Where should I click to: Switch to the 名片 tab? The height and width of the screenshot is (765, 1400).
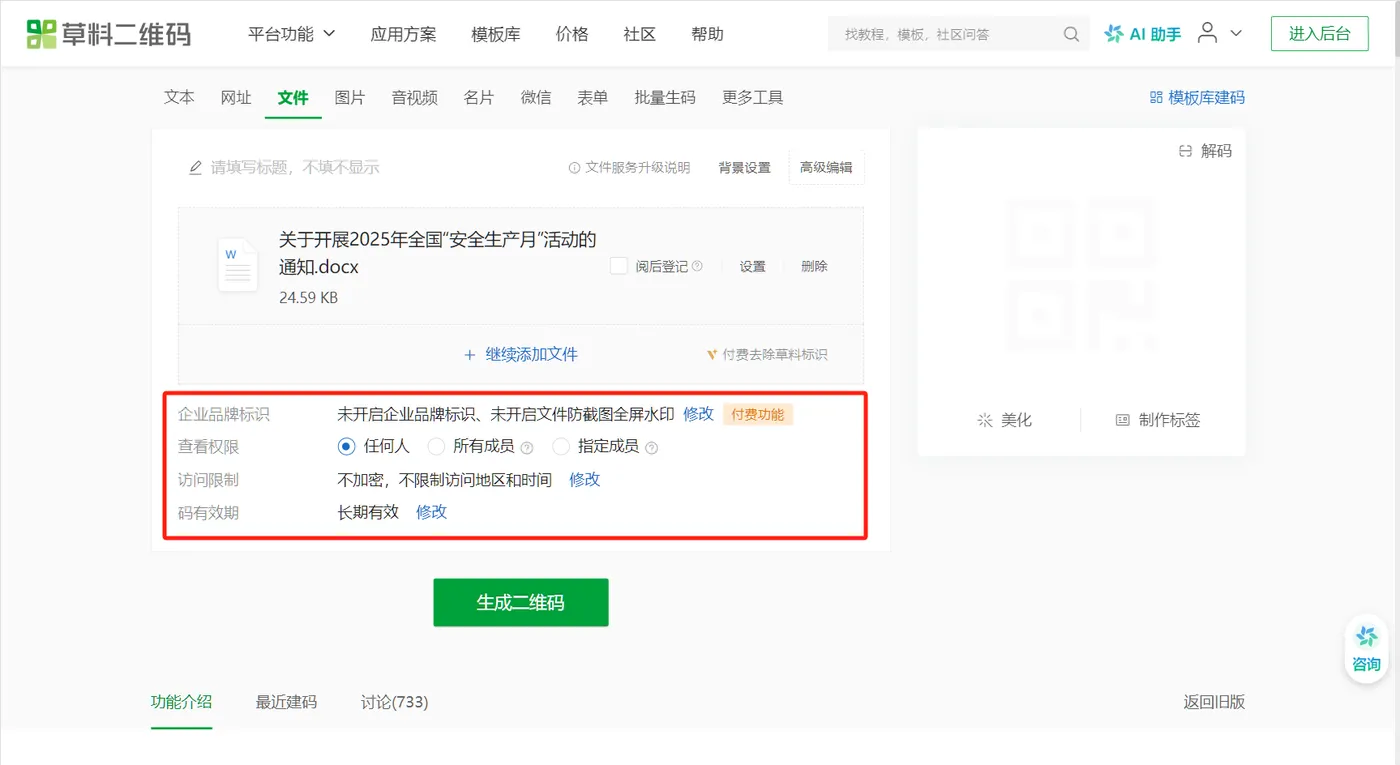(x=479, y=97)
